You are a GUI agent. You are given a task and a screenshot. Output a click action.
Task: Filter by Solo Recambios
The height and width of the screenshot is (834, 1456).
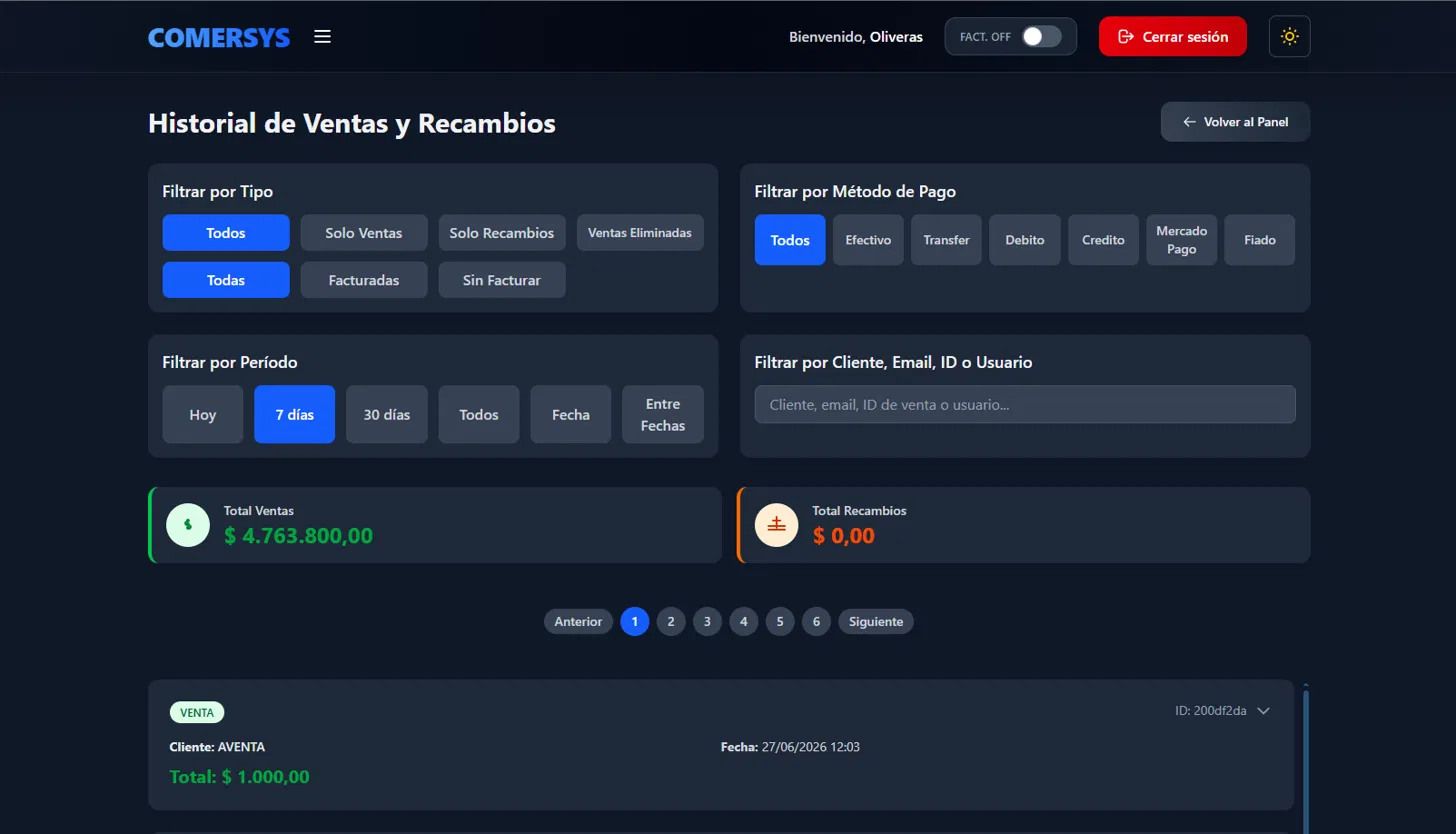(502, 233)
